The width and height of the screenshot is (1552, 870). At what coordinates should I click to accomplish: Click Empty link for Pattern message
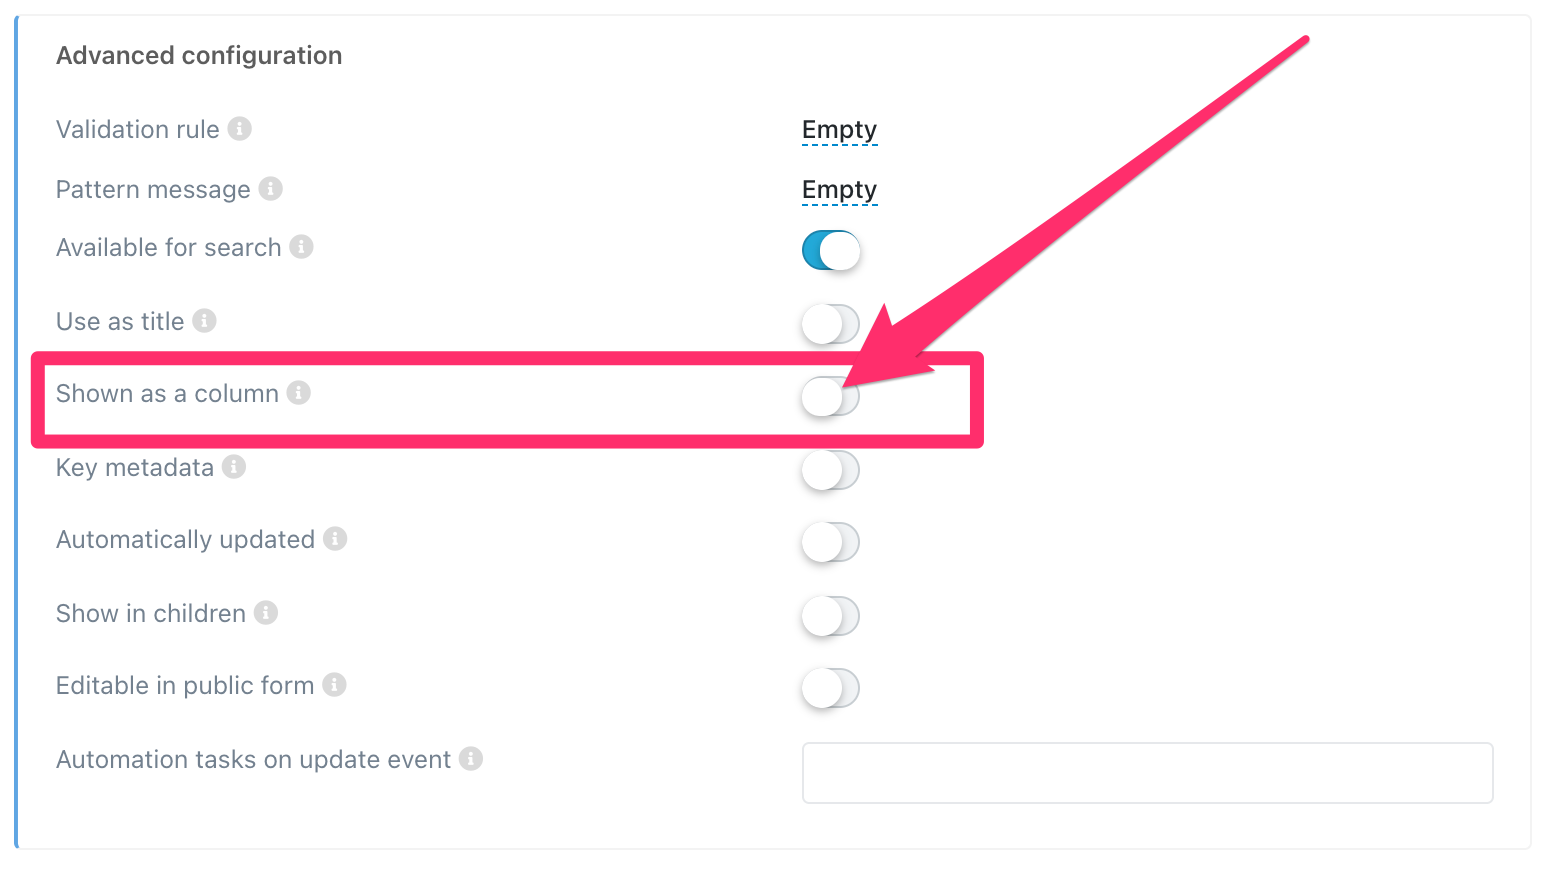[x=839, y=190]
